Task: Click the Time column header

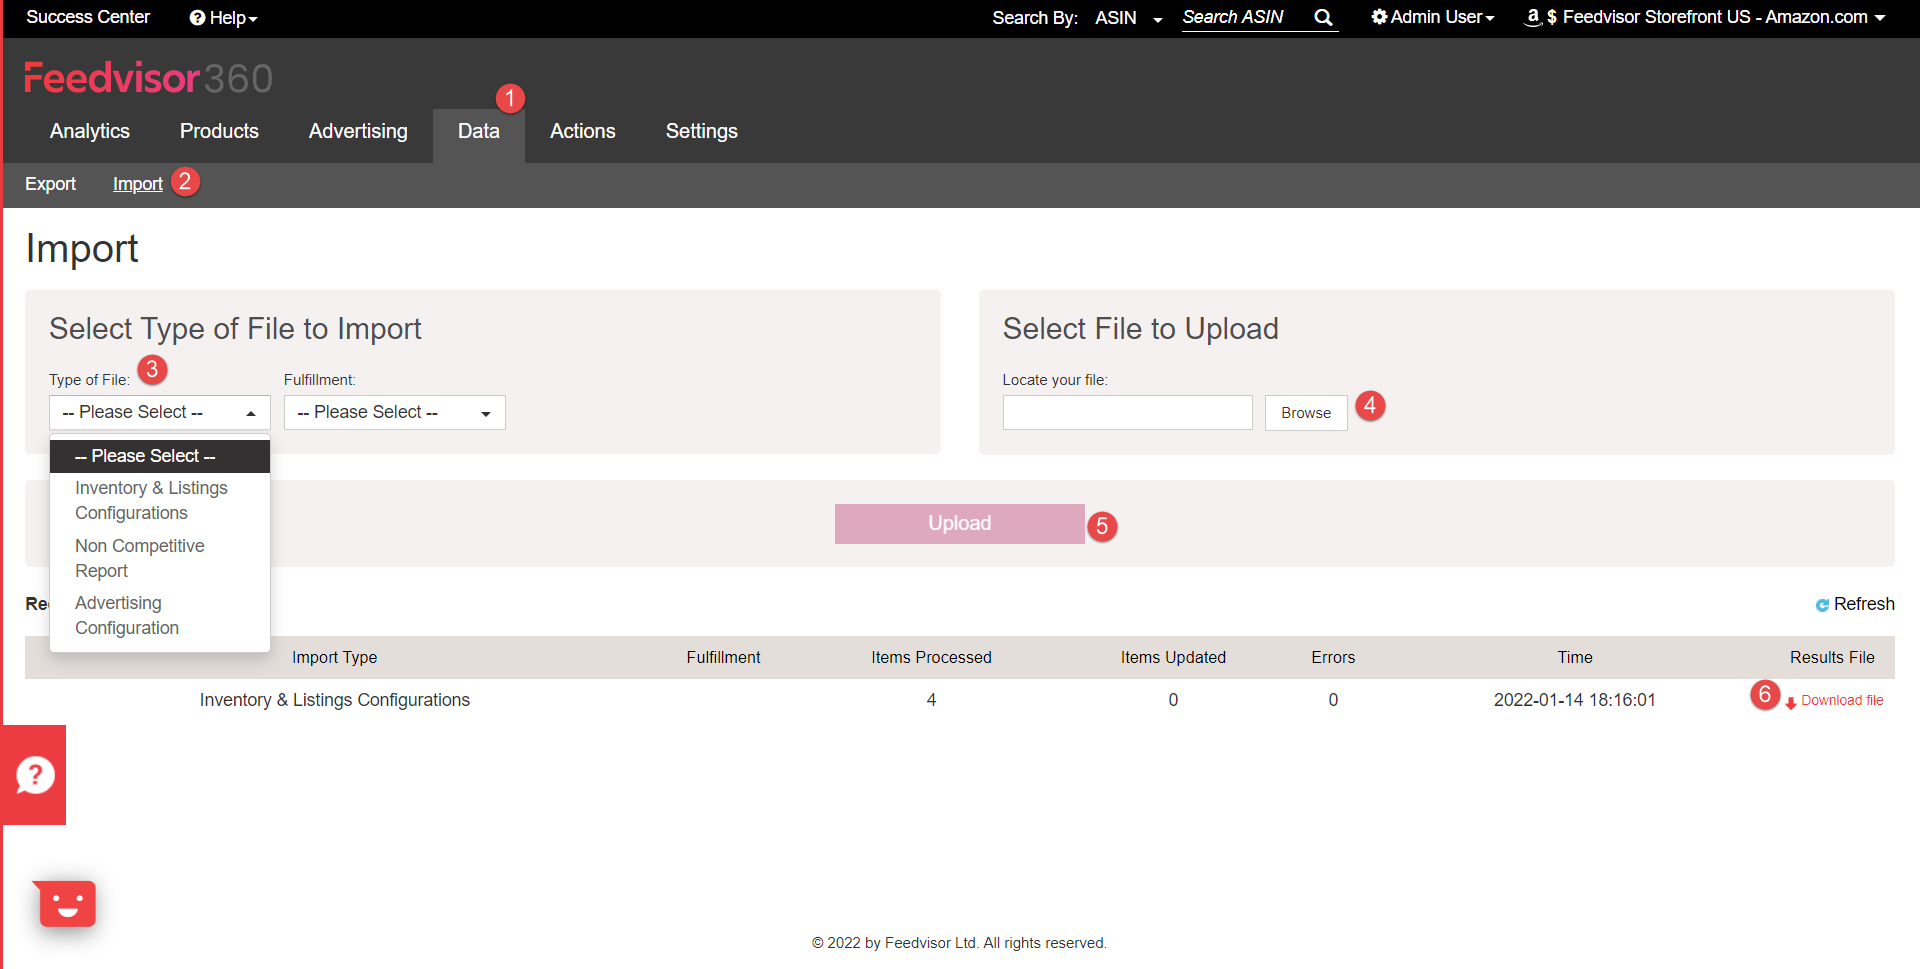Action: pyautogui.click(x=1575, y=657)
